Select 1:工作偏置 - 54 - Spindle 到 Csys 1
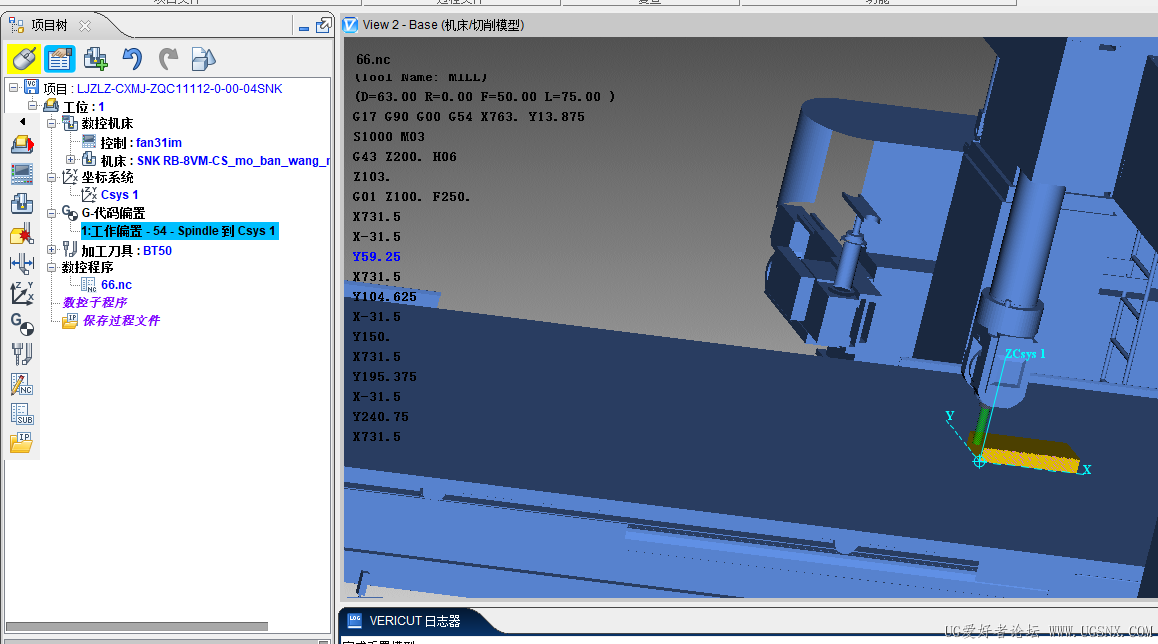Viewport: 1158px width, 644px height. 179,231
